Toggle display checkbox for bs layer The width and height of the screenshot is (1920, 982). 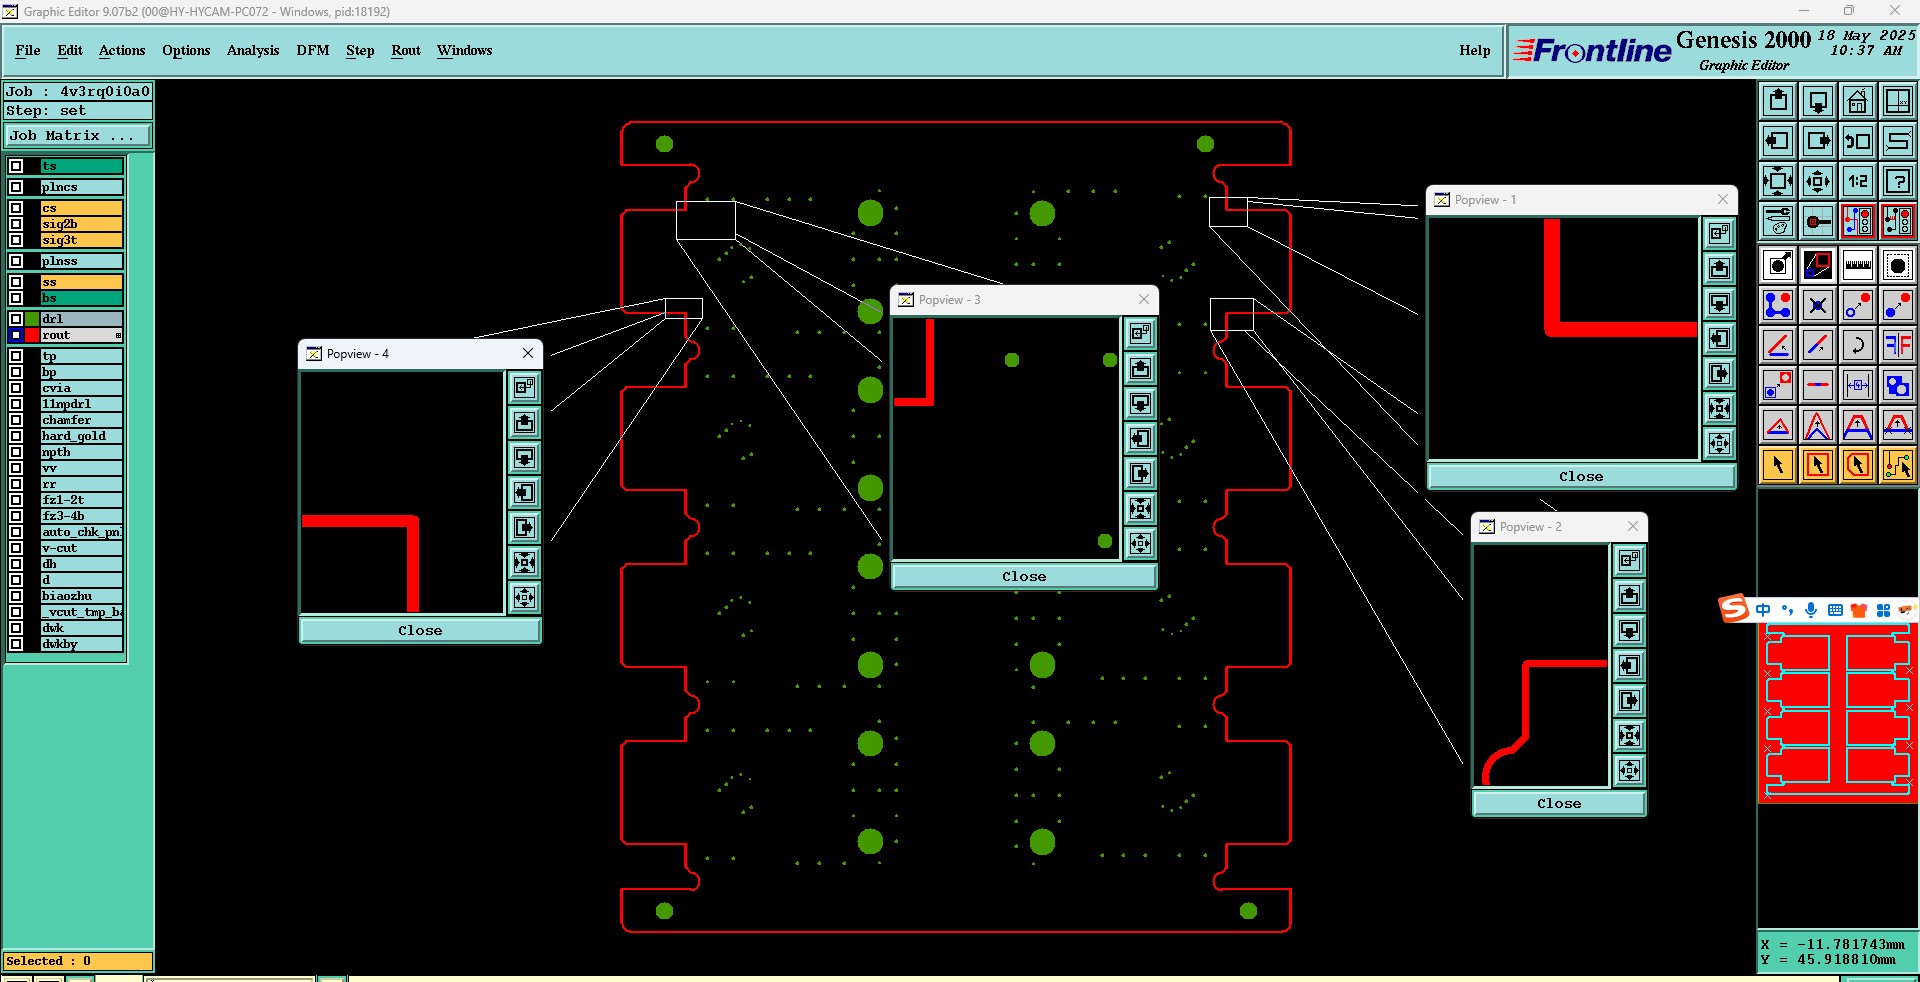tap(16, 298)
